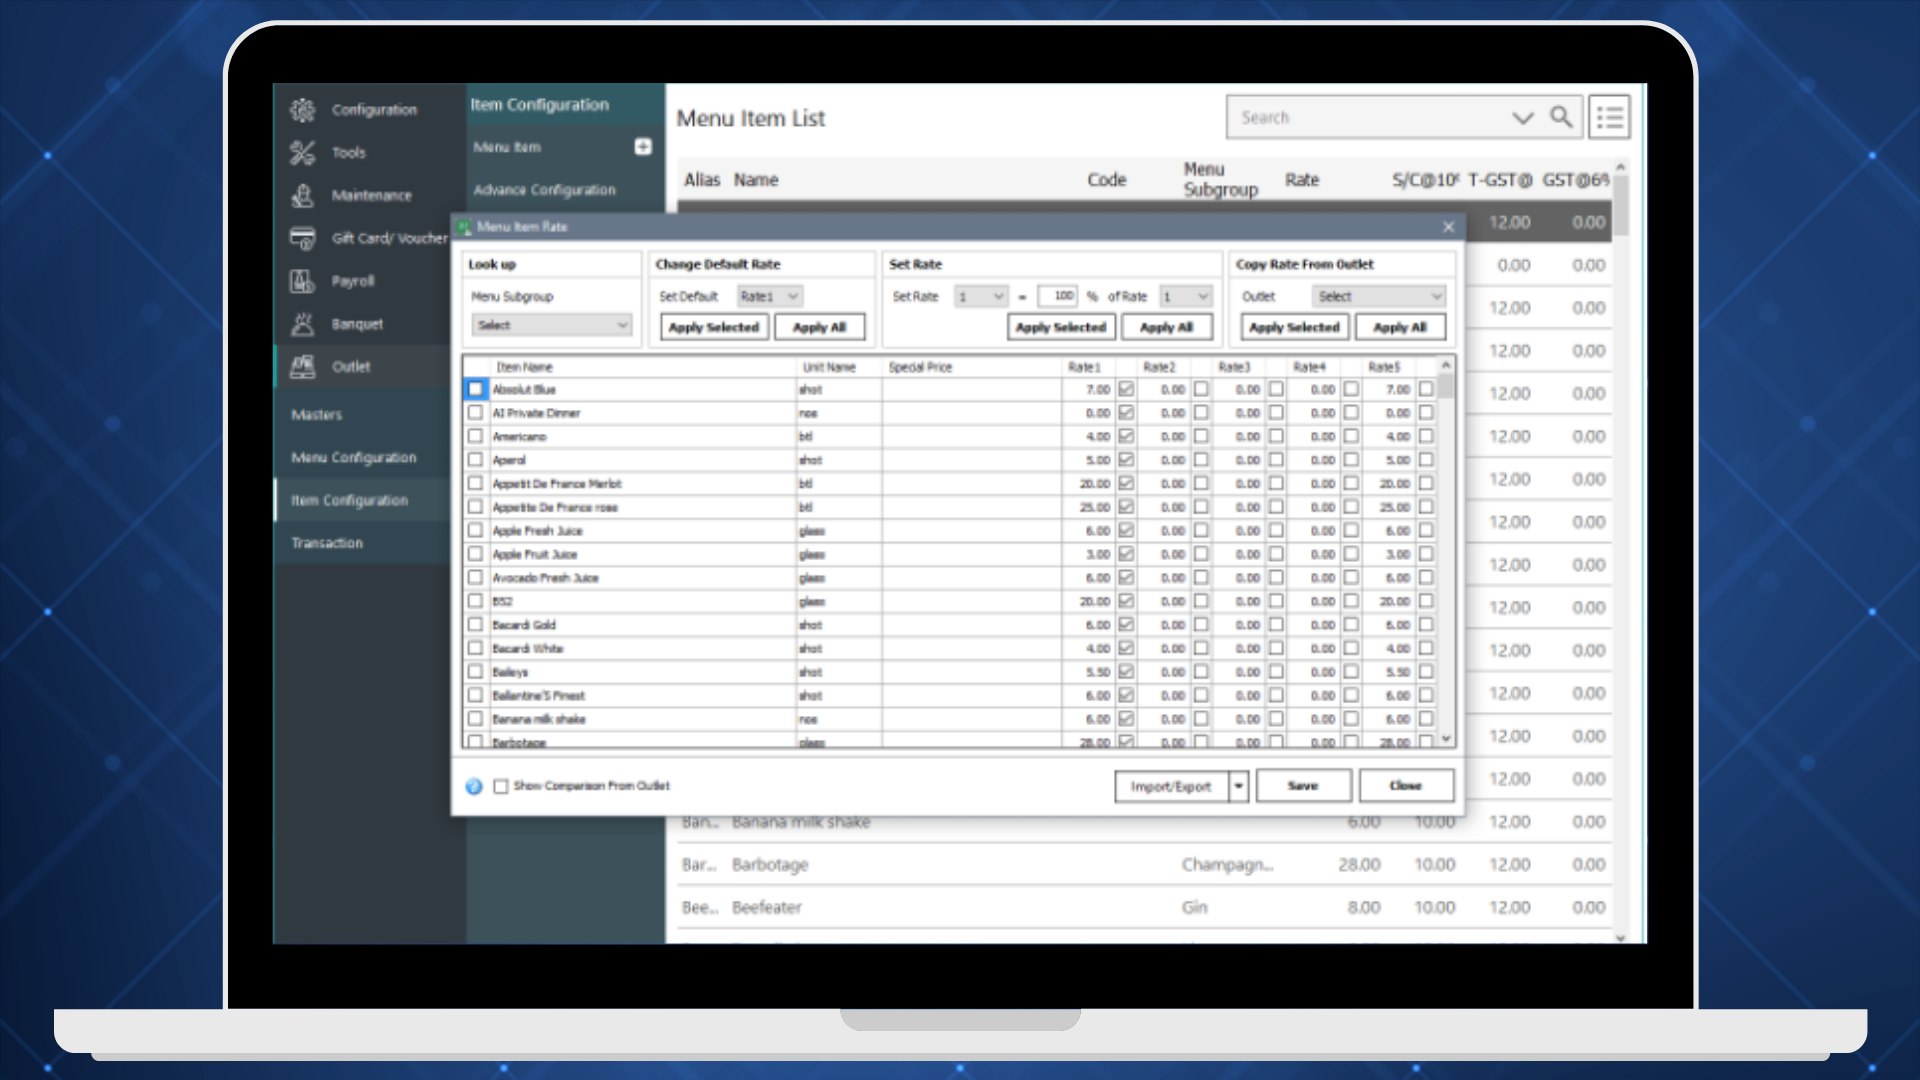
Task: Click the Save button
Action: [x=1303, y=786]
